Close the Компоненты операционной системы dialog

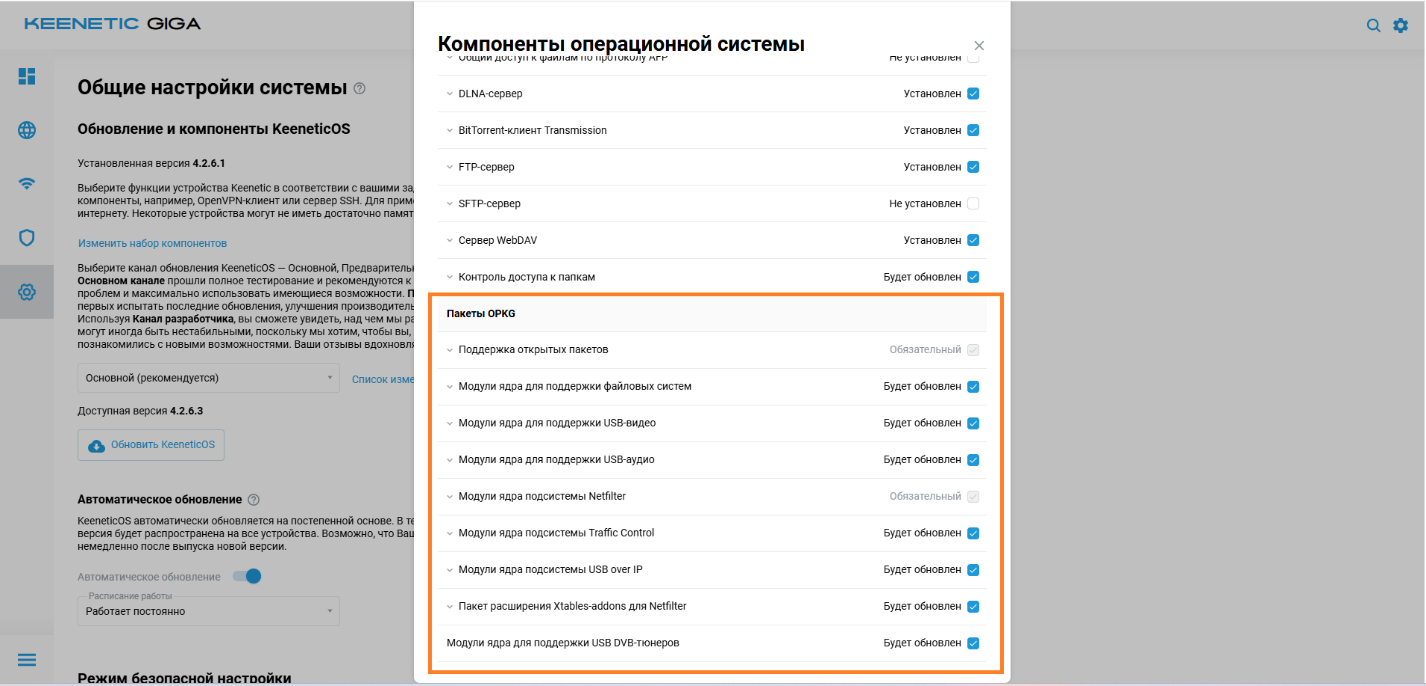tap(979, 45)
